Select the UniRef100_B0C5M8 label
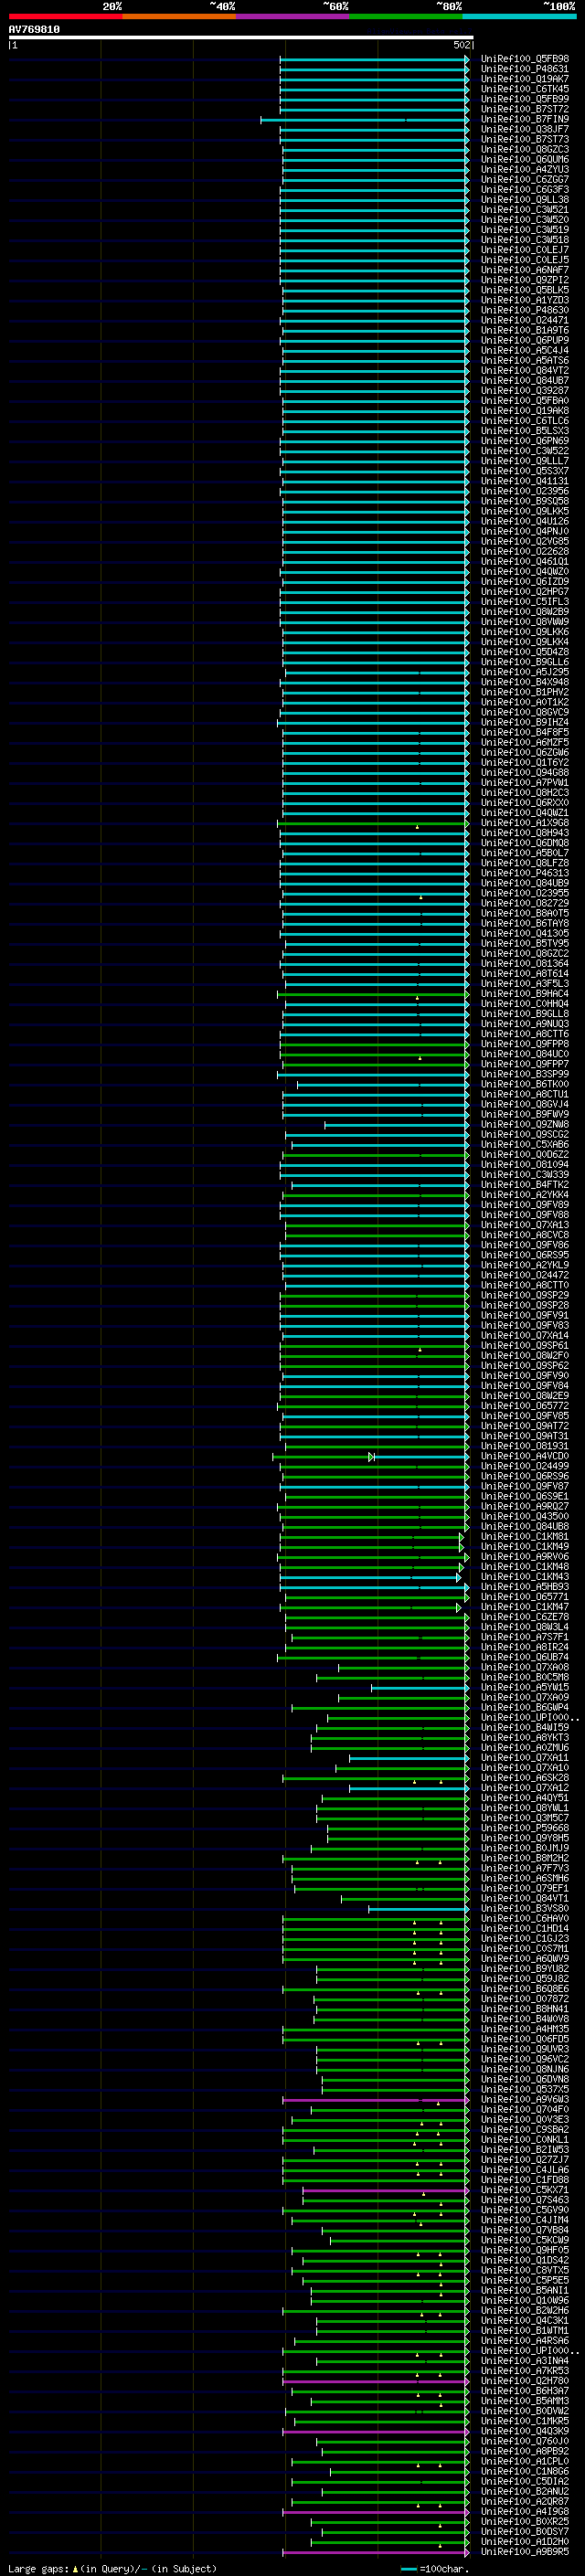This screenshot has height=2576, width=585. pos(524,1677)
